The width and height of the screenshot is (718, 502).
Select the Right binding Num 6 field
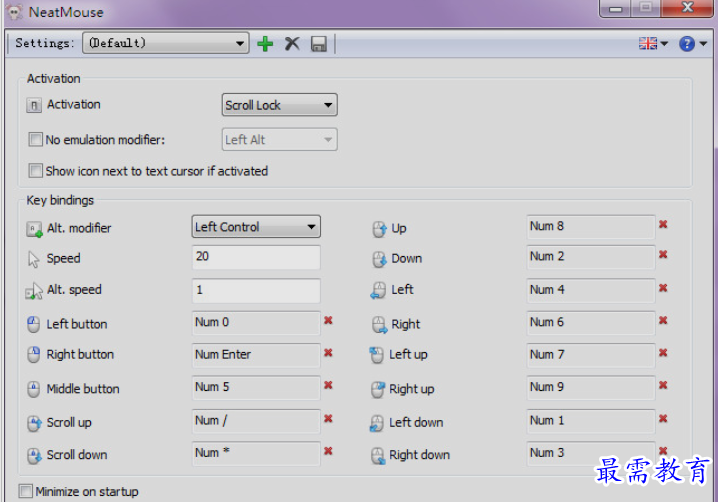click(x=591, y=323)
